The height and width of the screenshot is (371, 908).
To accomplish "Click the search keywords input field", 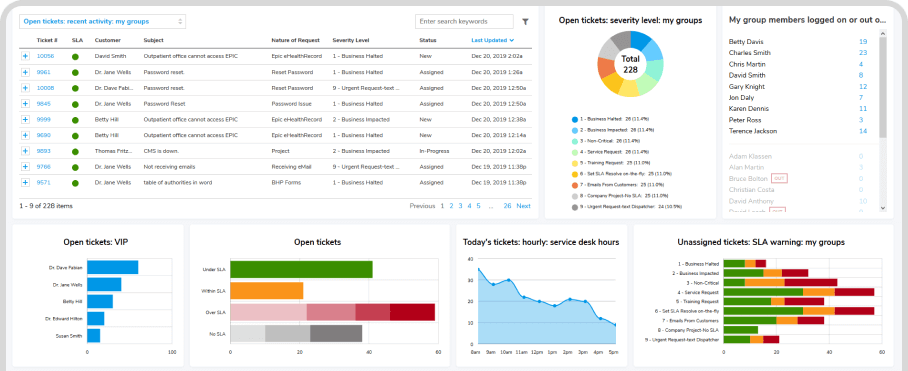I will (x=464, y=21).
